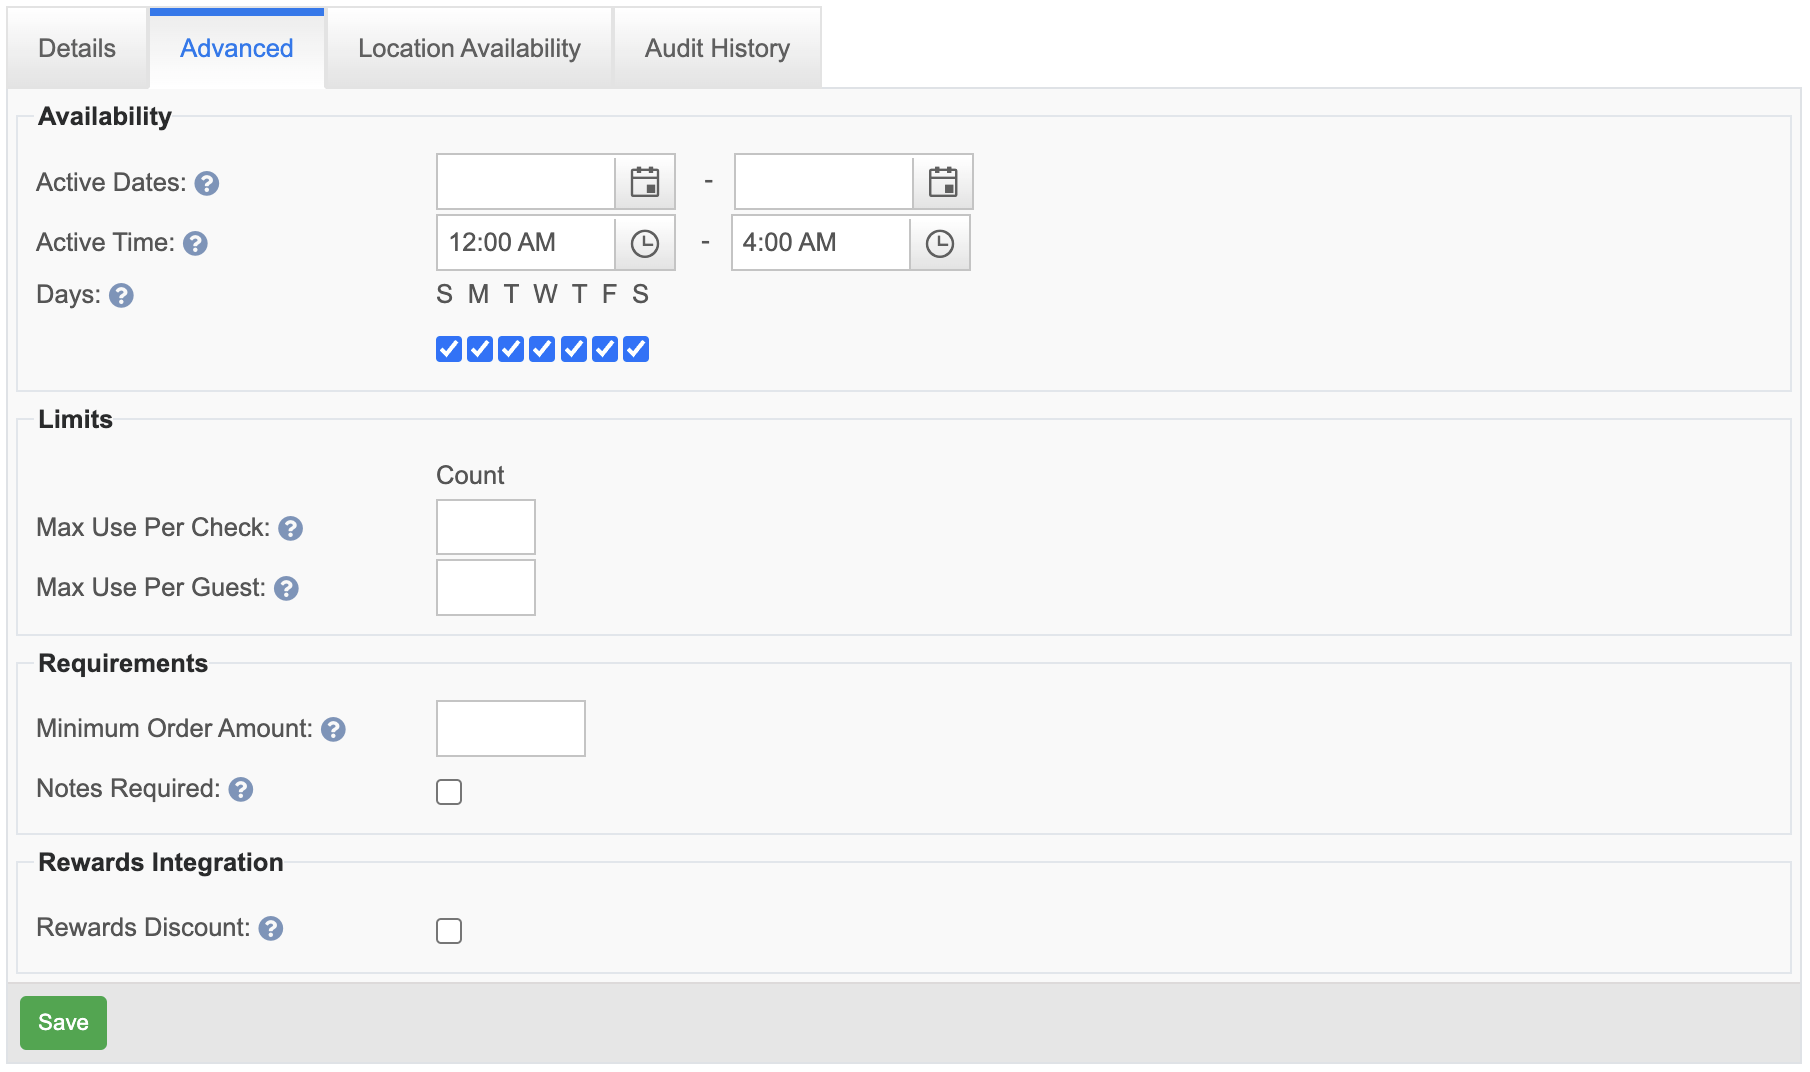The image size is (1810, 1072).
Task: Switch to the Details tab
Action: 77,48
